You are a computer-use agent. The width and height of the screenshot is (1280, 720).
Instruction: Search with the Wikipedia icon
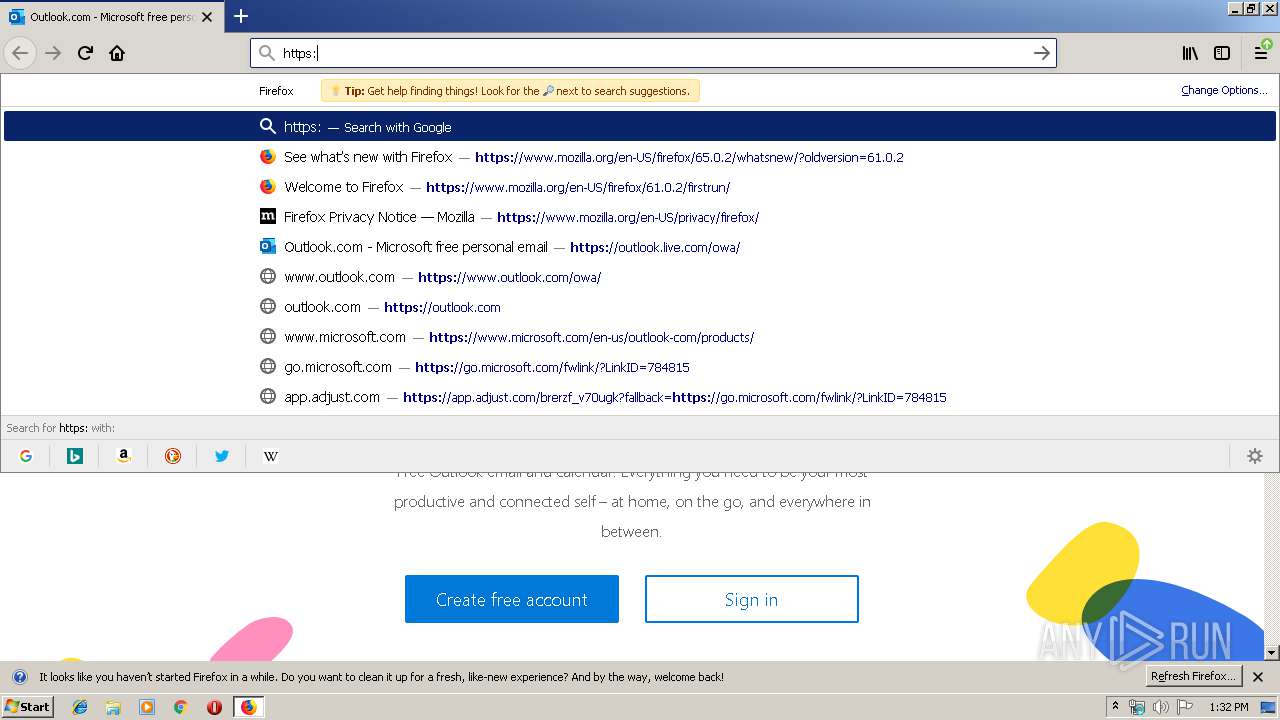coord(270,455)
